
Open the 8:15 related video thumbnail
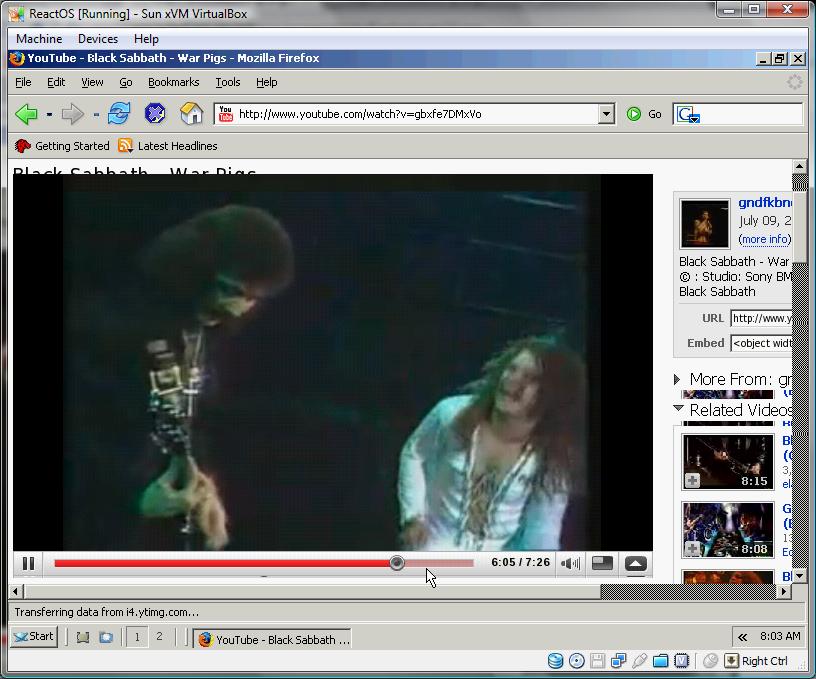(727, 461)
